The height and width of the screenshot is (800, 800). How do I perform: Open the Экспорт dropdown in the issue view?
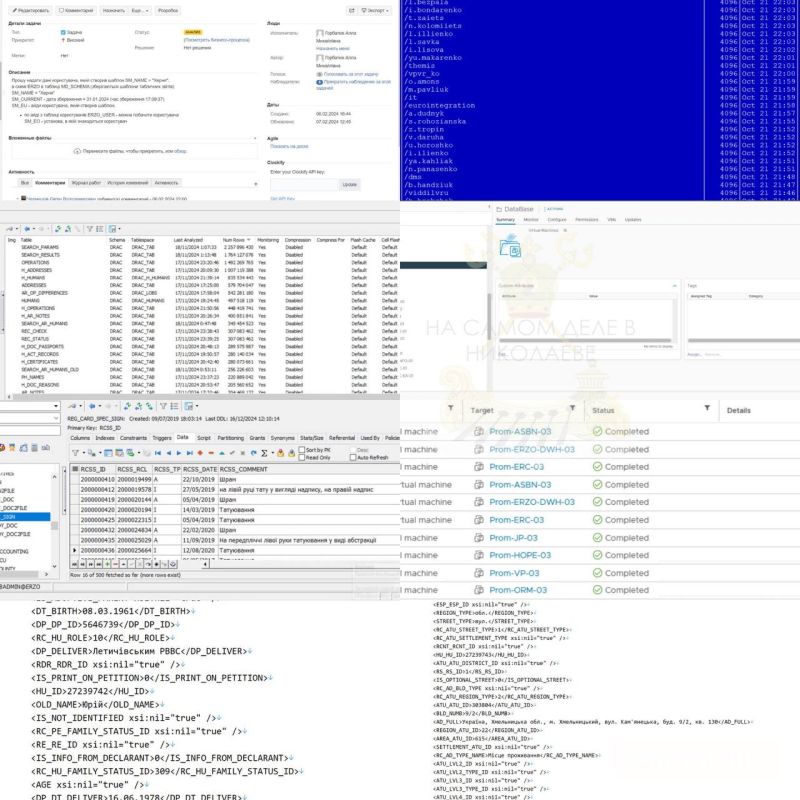click(375, 10)
